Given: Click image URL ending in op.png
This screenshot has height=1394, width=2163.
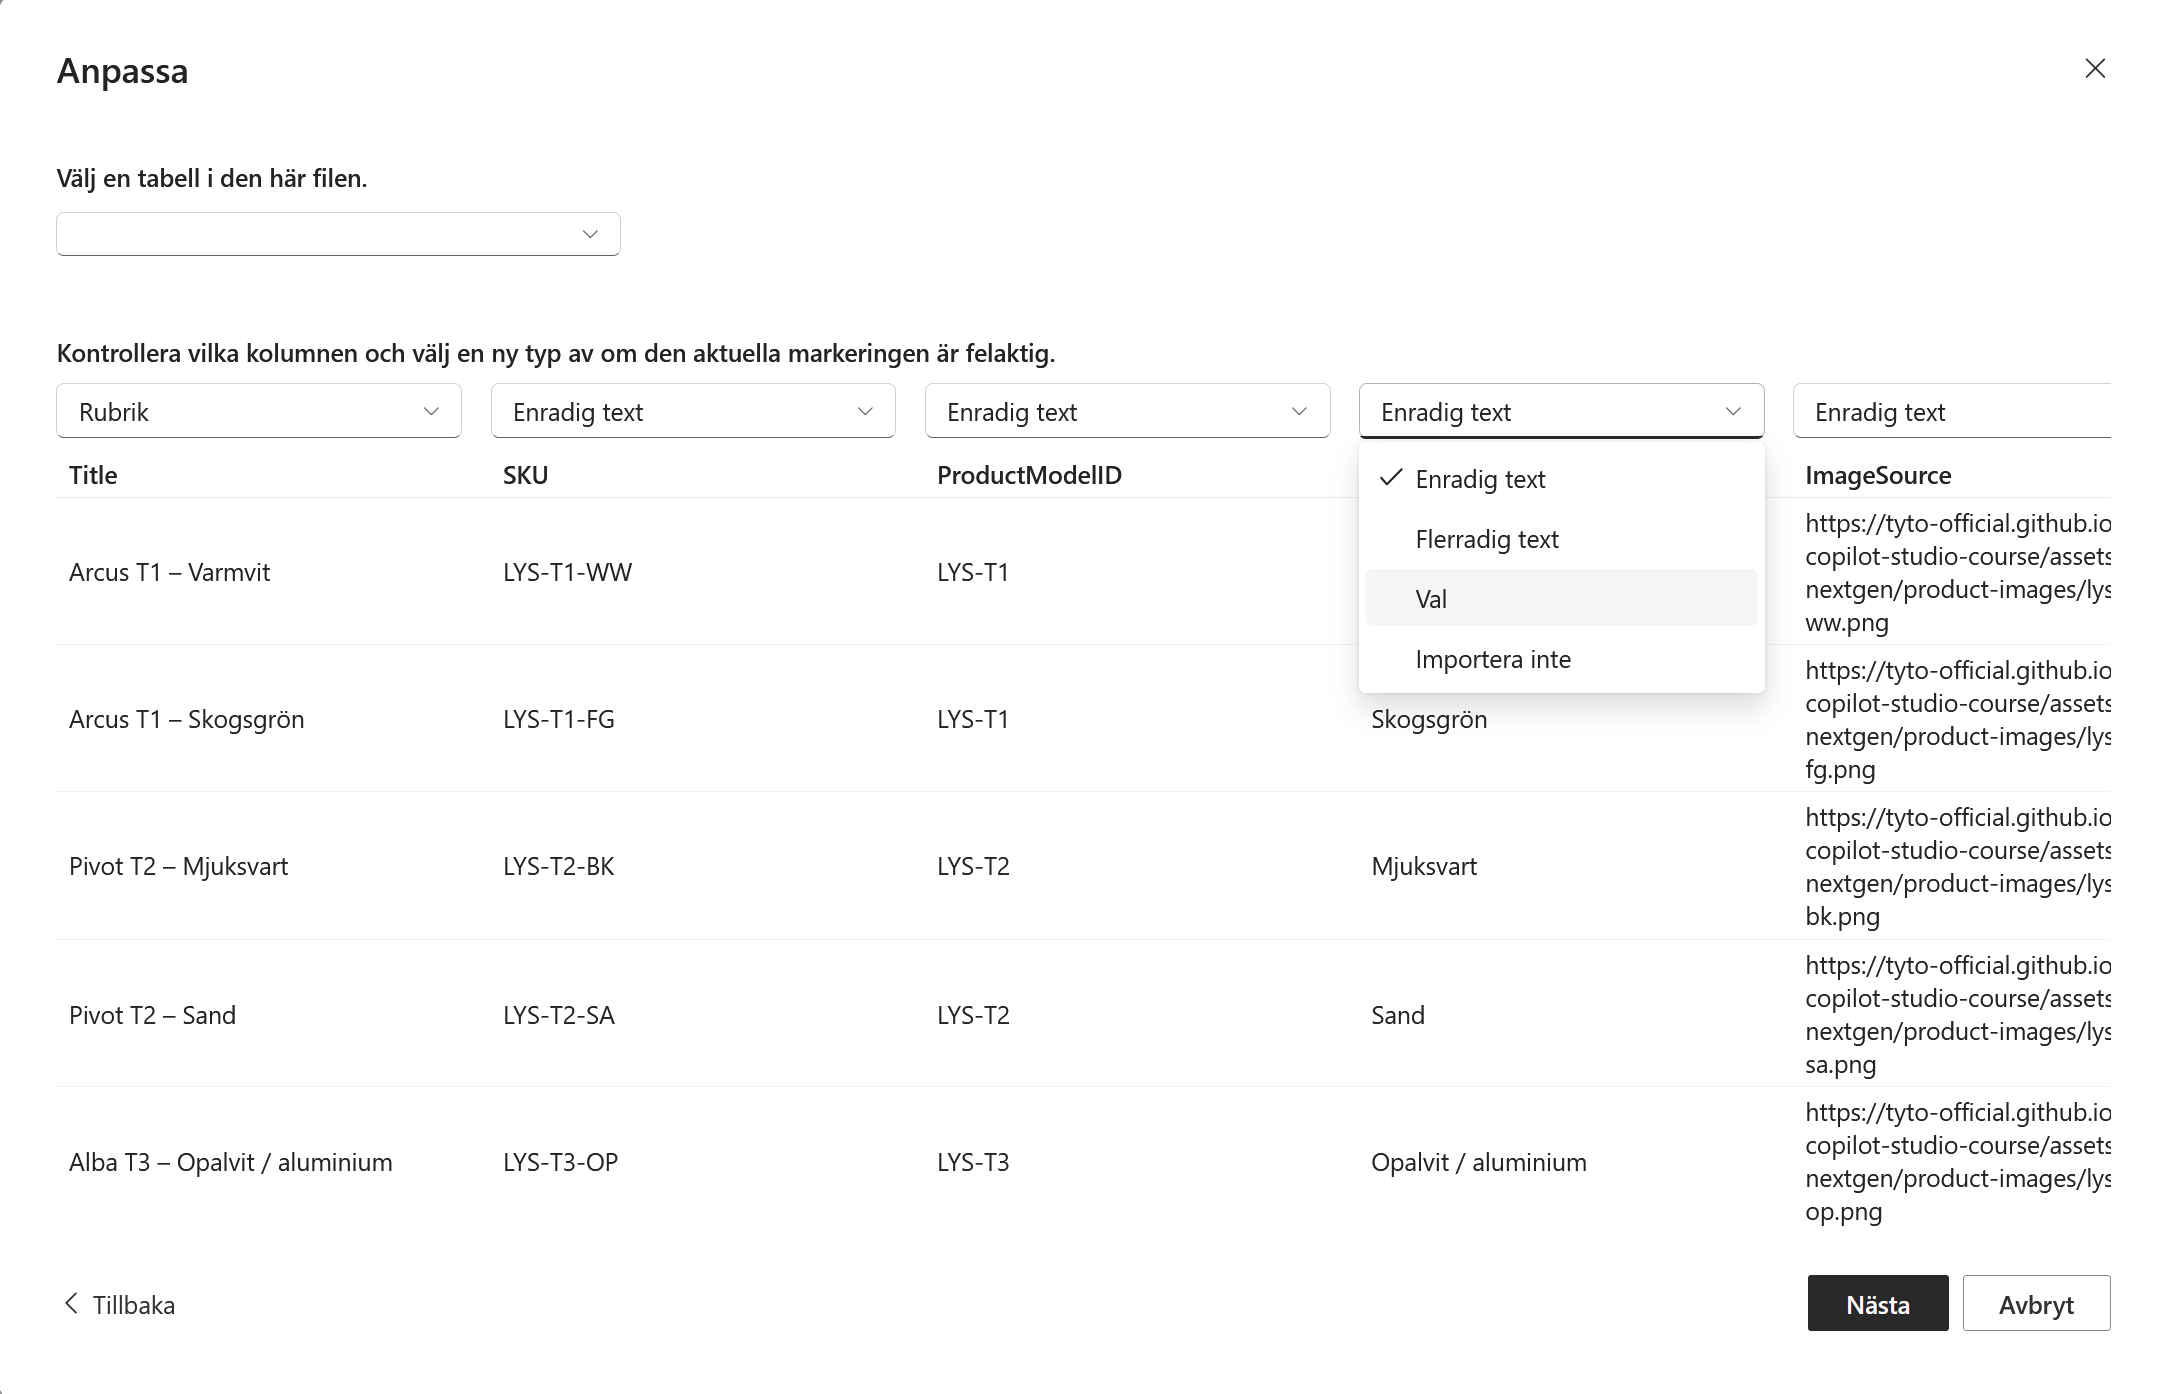Looking at the screenshot, I should pyautogui.click(x=1957, y=1162).
